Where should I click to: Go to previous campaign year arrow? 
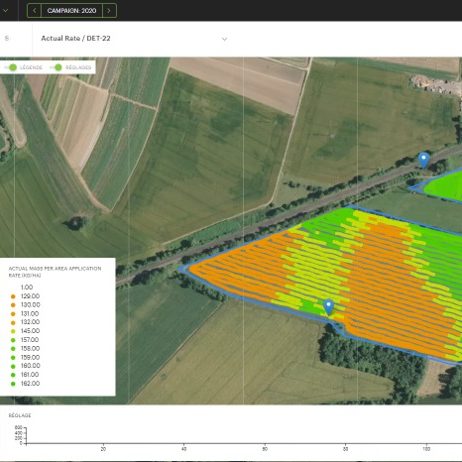(x=34, y=11)
